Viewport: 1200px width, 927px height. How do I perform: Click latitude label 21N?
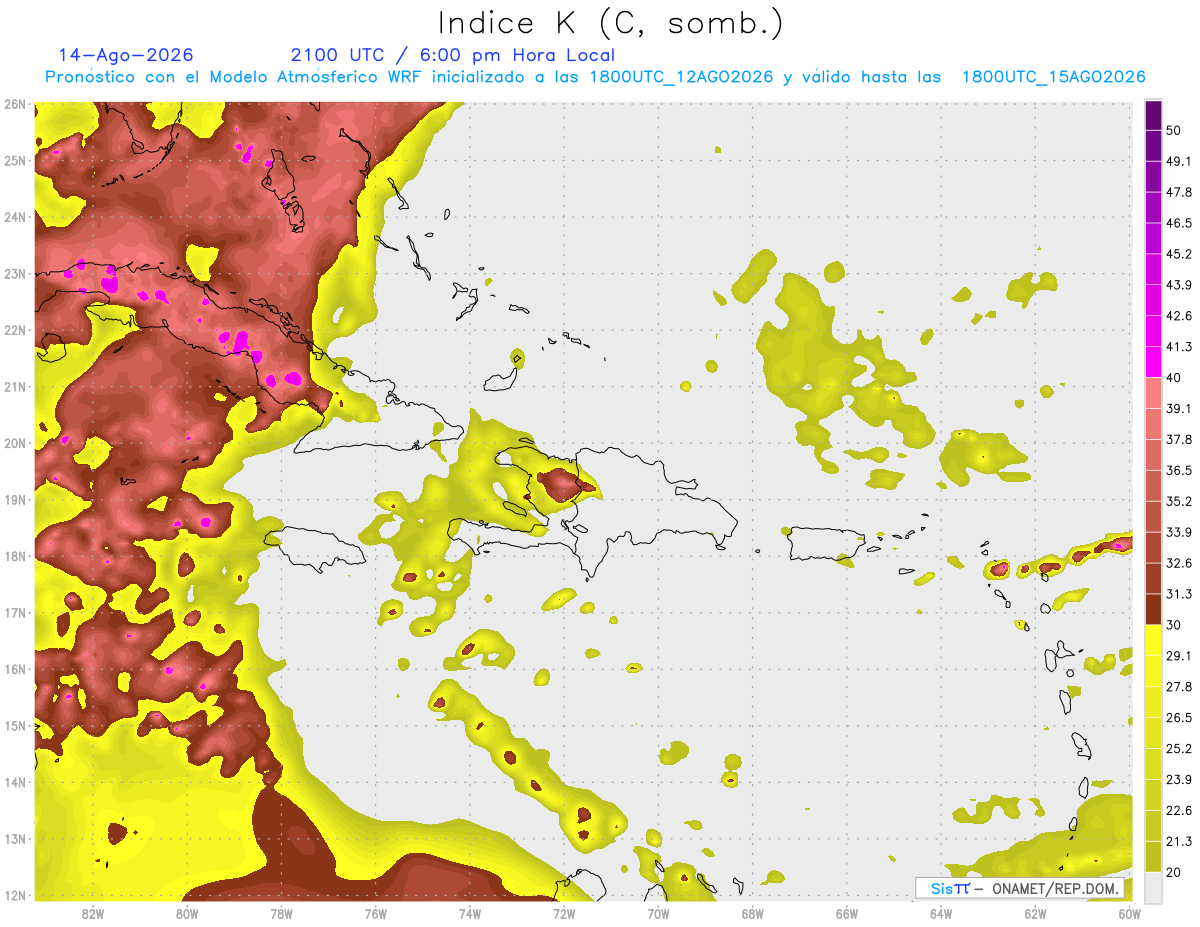pyautogui.click(x=14, y=387)
